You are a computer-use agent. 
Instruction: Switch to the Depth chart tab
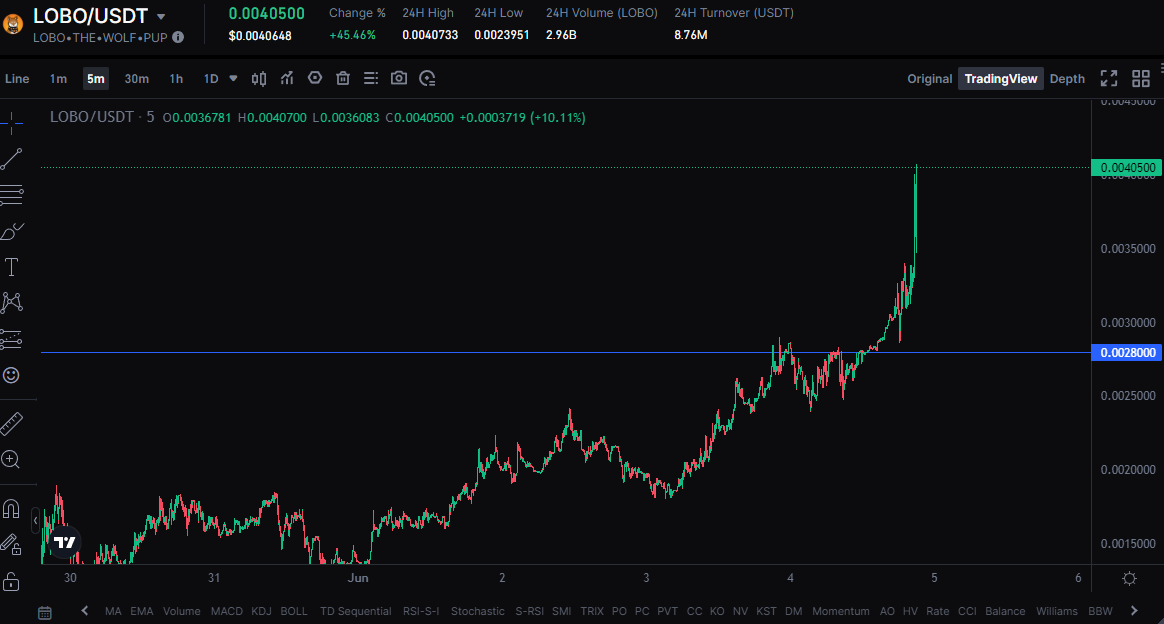pyautogui.click(x=1067, y=79)
